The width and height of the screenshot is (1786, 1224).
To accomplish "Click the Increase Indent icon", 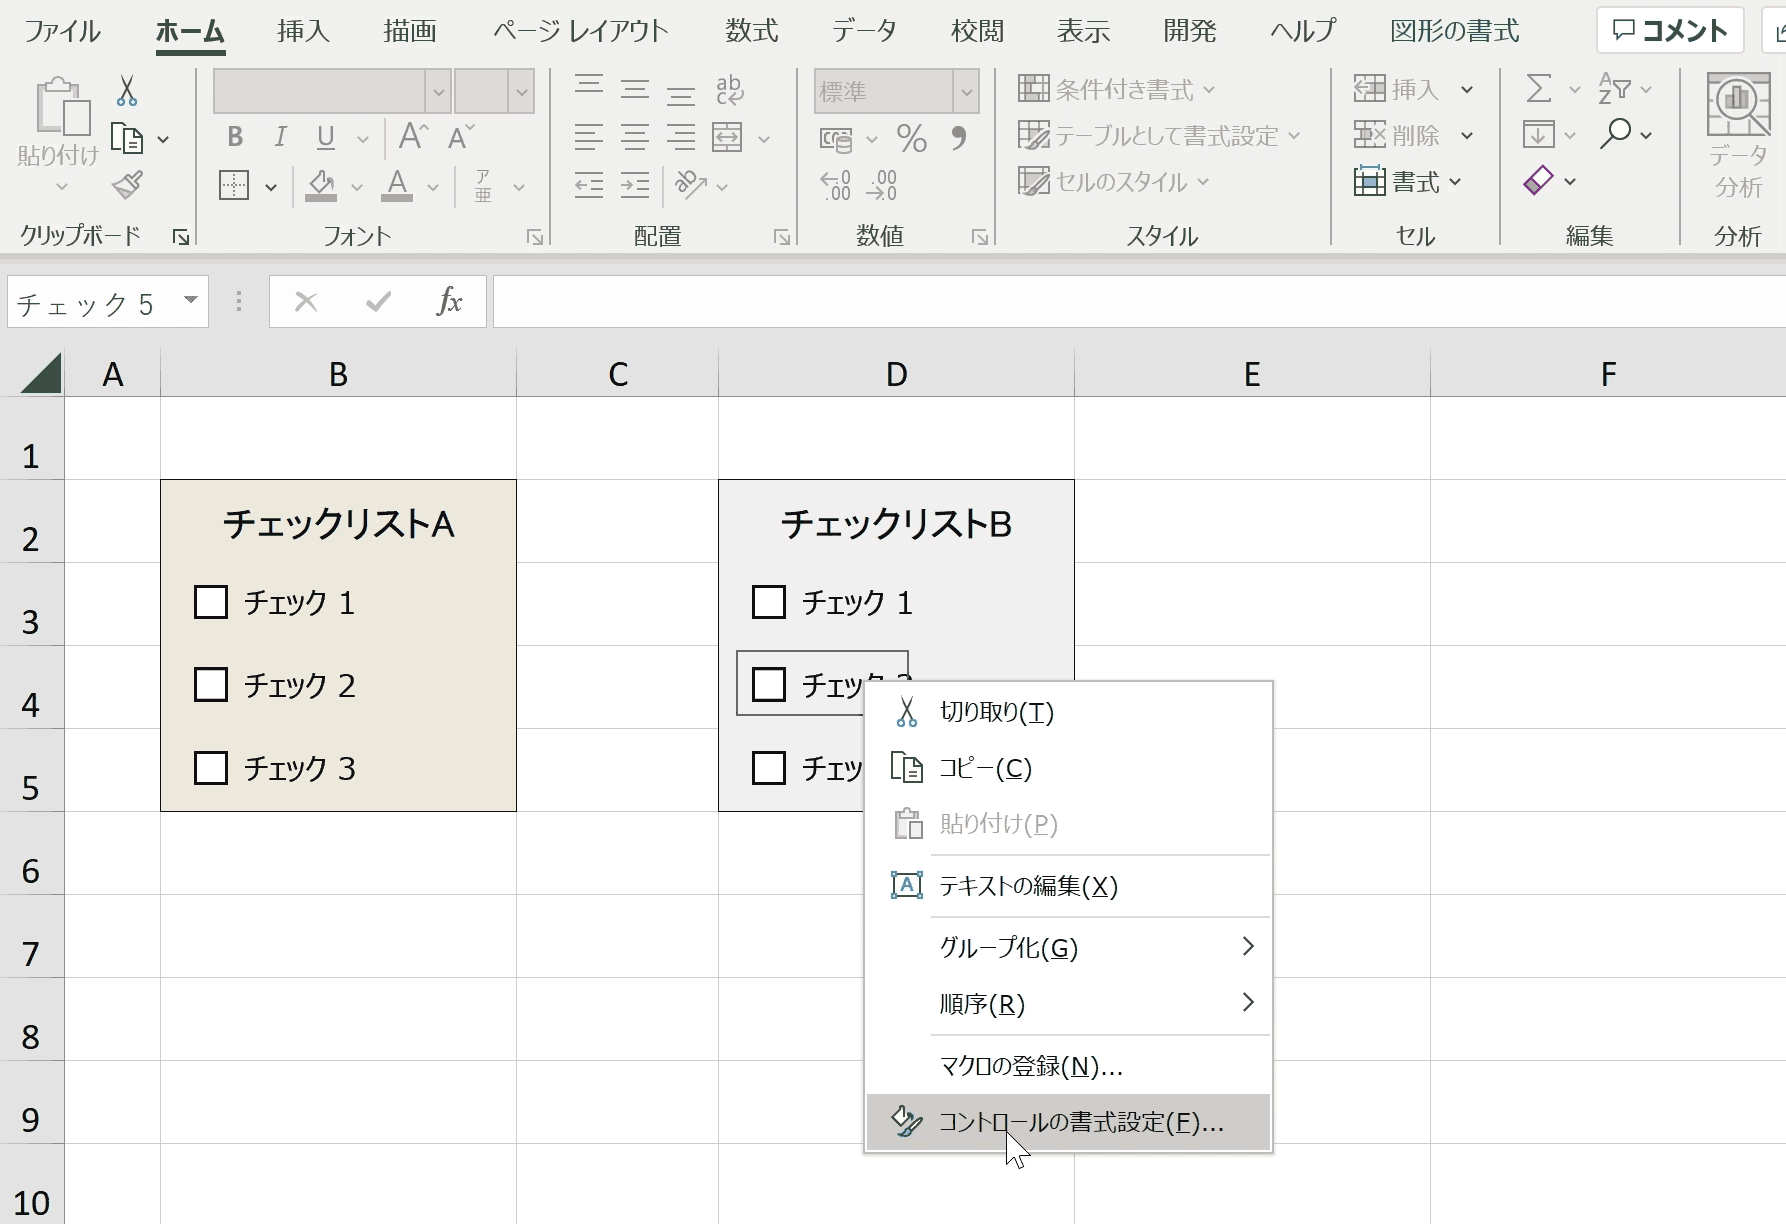I will (635, 185).
